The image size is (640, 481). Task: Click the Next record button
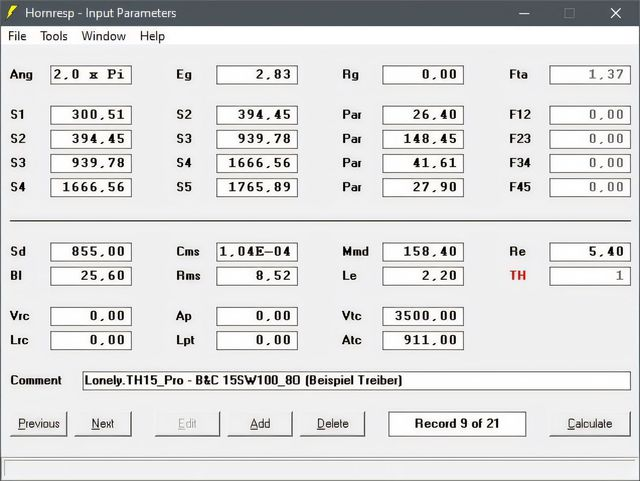click(103, 424)
